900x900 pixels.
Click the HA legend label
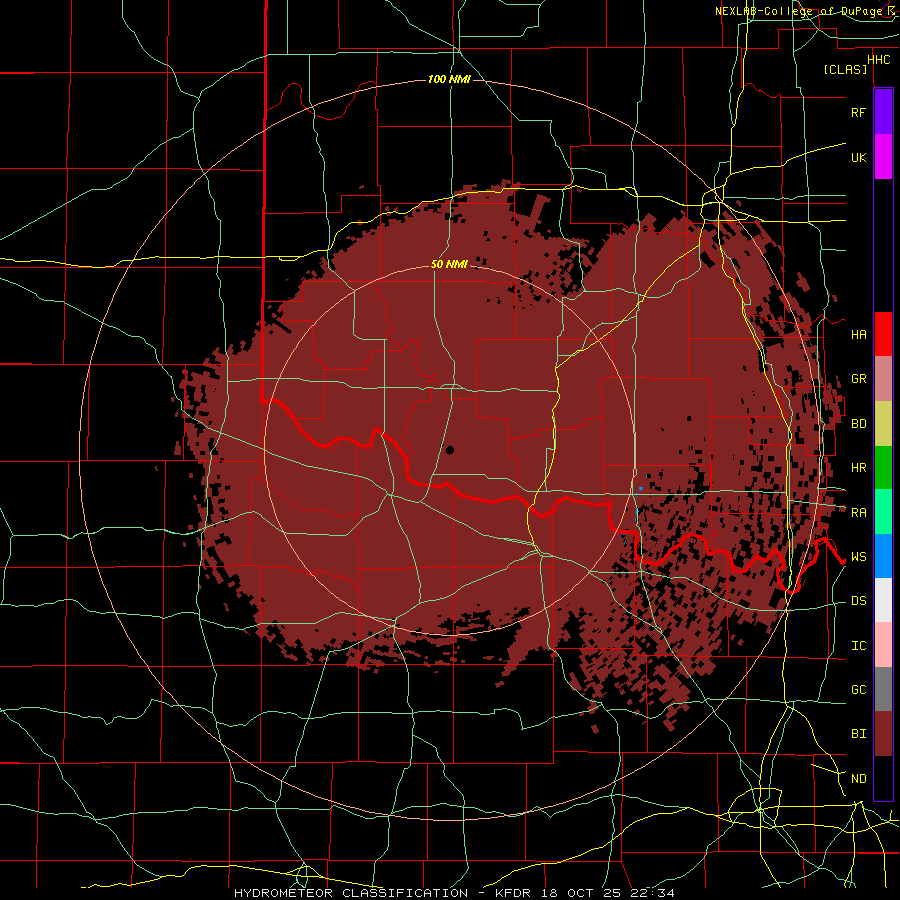tap(858, 334)
